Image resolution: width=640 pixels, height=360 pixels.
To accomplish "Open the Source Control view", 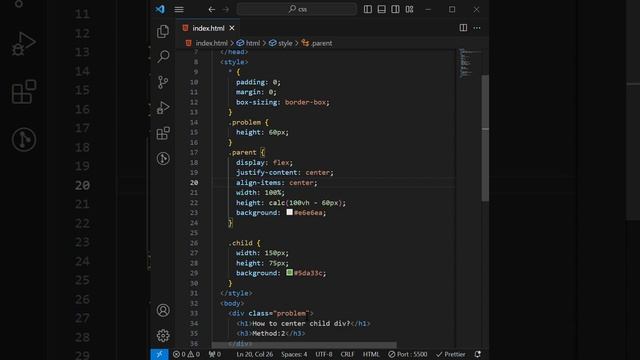I will (x=163, y=82).
